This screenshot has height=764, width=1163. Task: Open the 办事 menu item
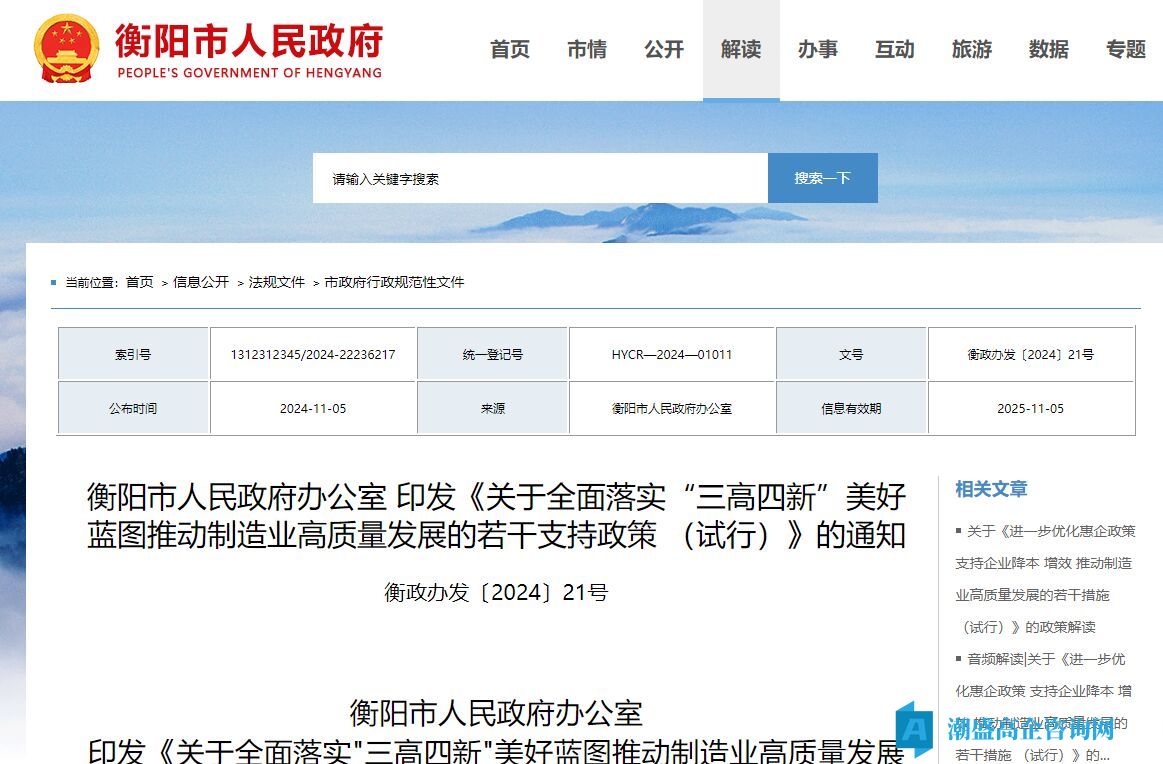[818, 50]
